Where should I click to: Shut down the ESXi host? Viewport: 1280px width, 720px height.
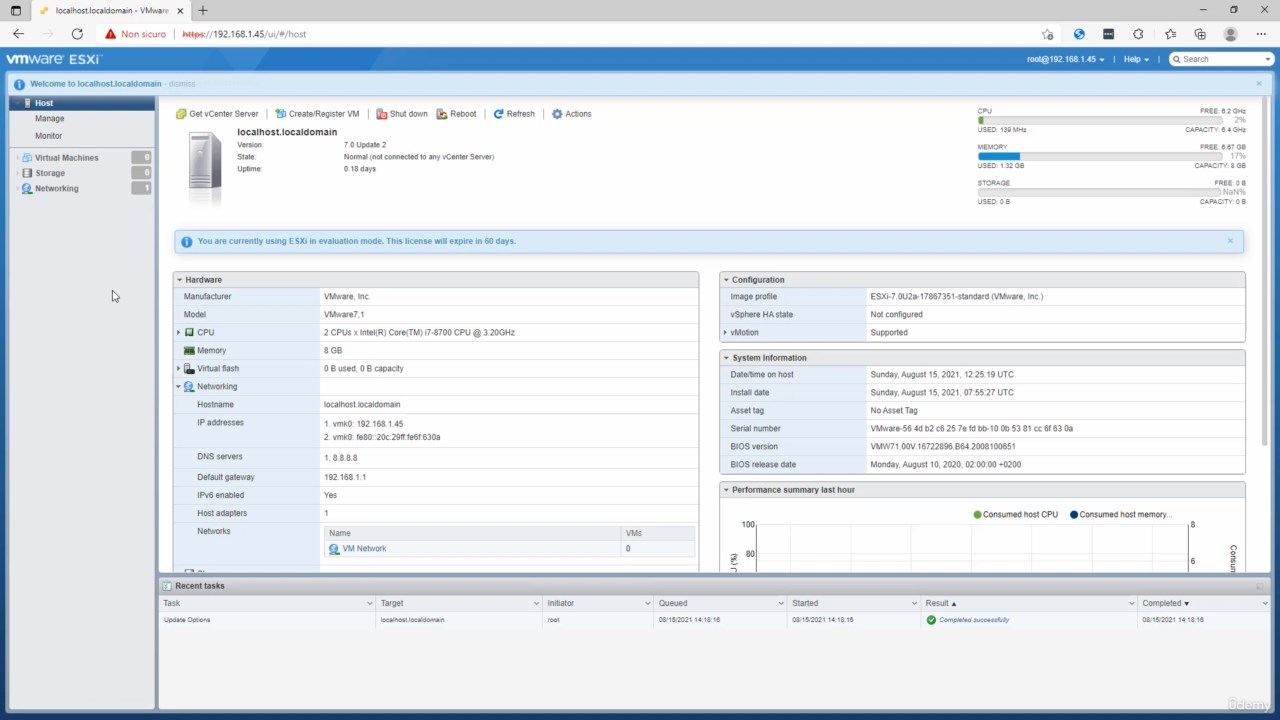tap(402, 114)
